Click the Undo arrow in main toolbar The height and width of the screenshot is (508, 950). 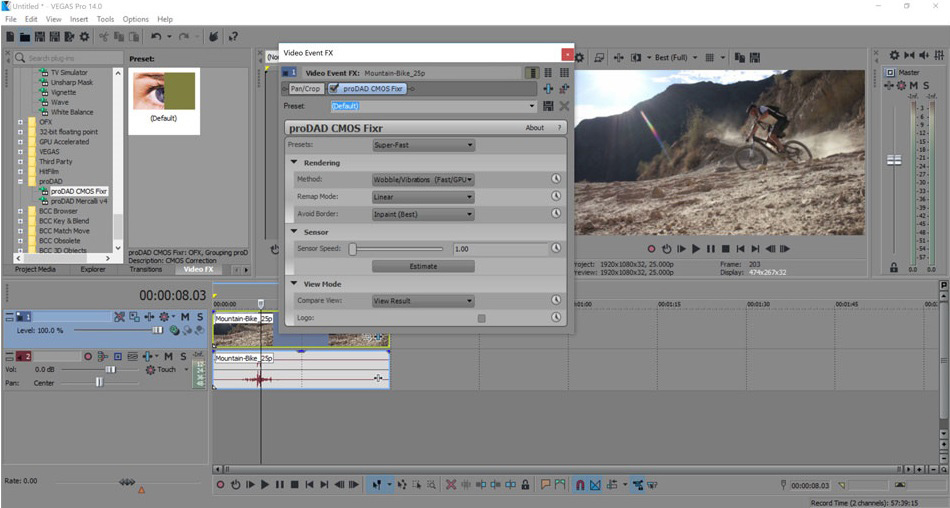pyautogui.click(x=156, y=37)
